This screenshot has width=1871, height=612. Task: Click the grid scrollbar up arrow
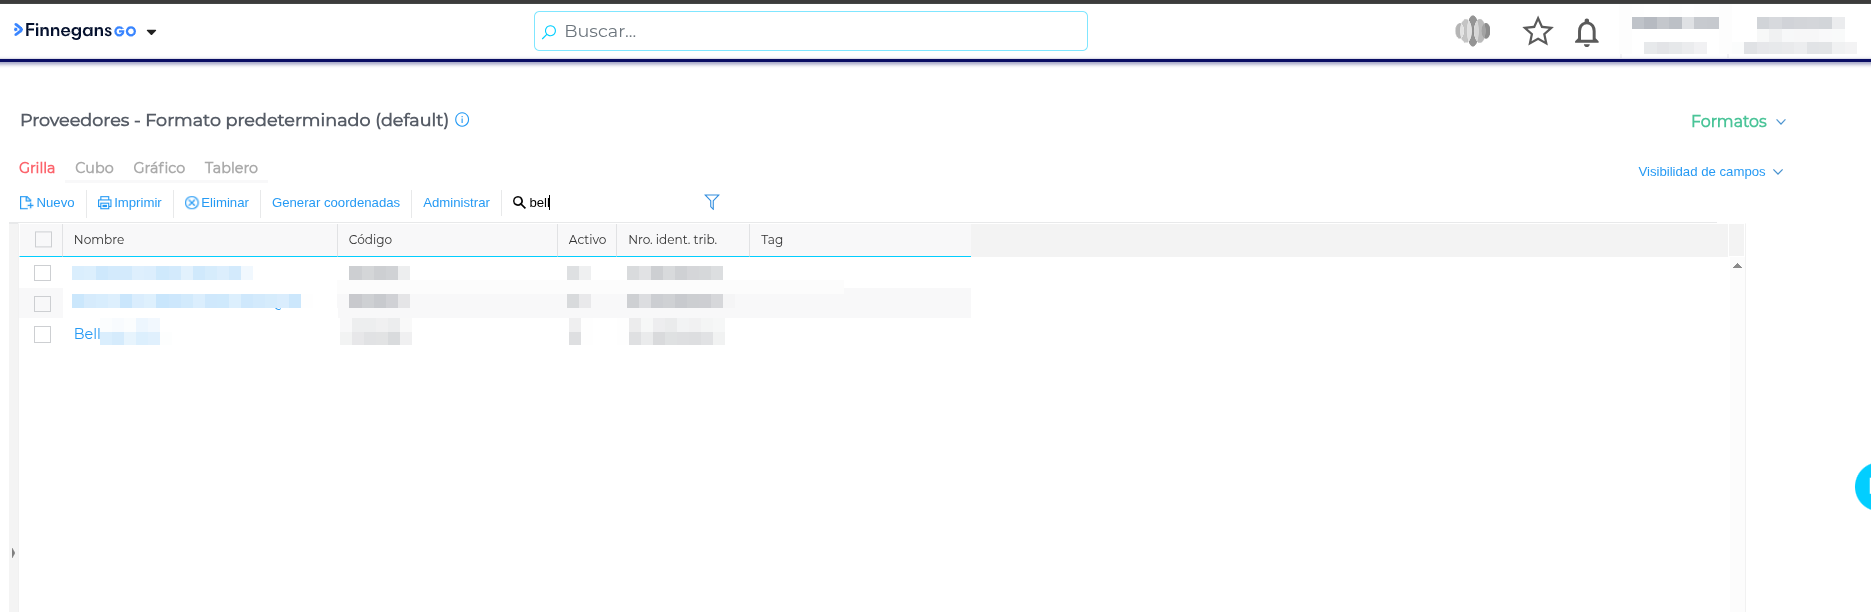(x=1737, y=266)
